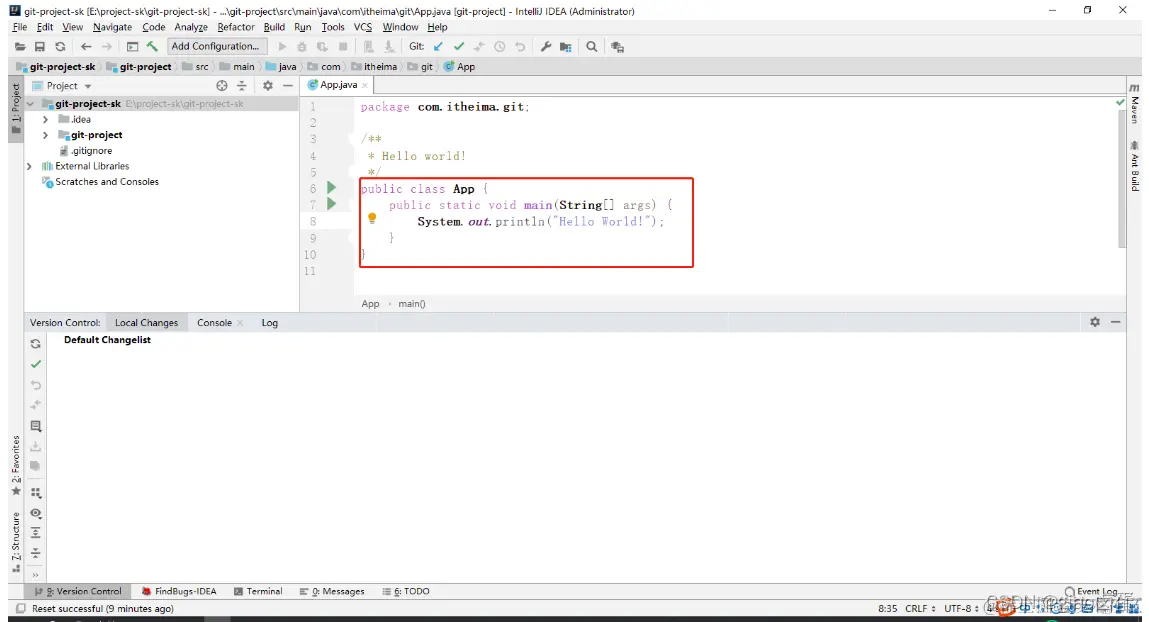Save all using the floppy disk icon
The image size is (1149, 622).
click(x=40, y=46)
